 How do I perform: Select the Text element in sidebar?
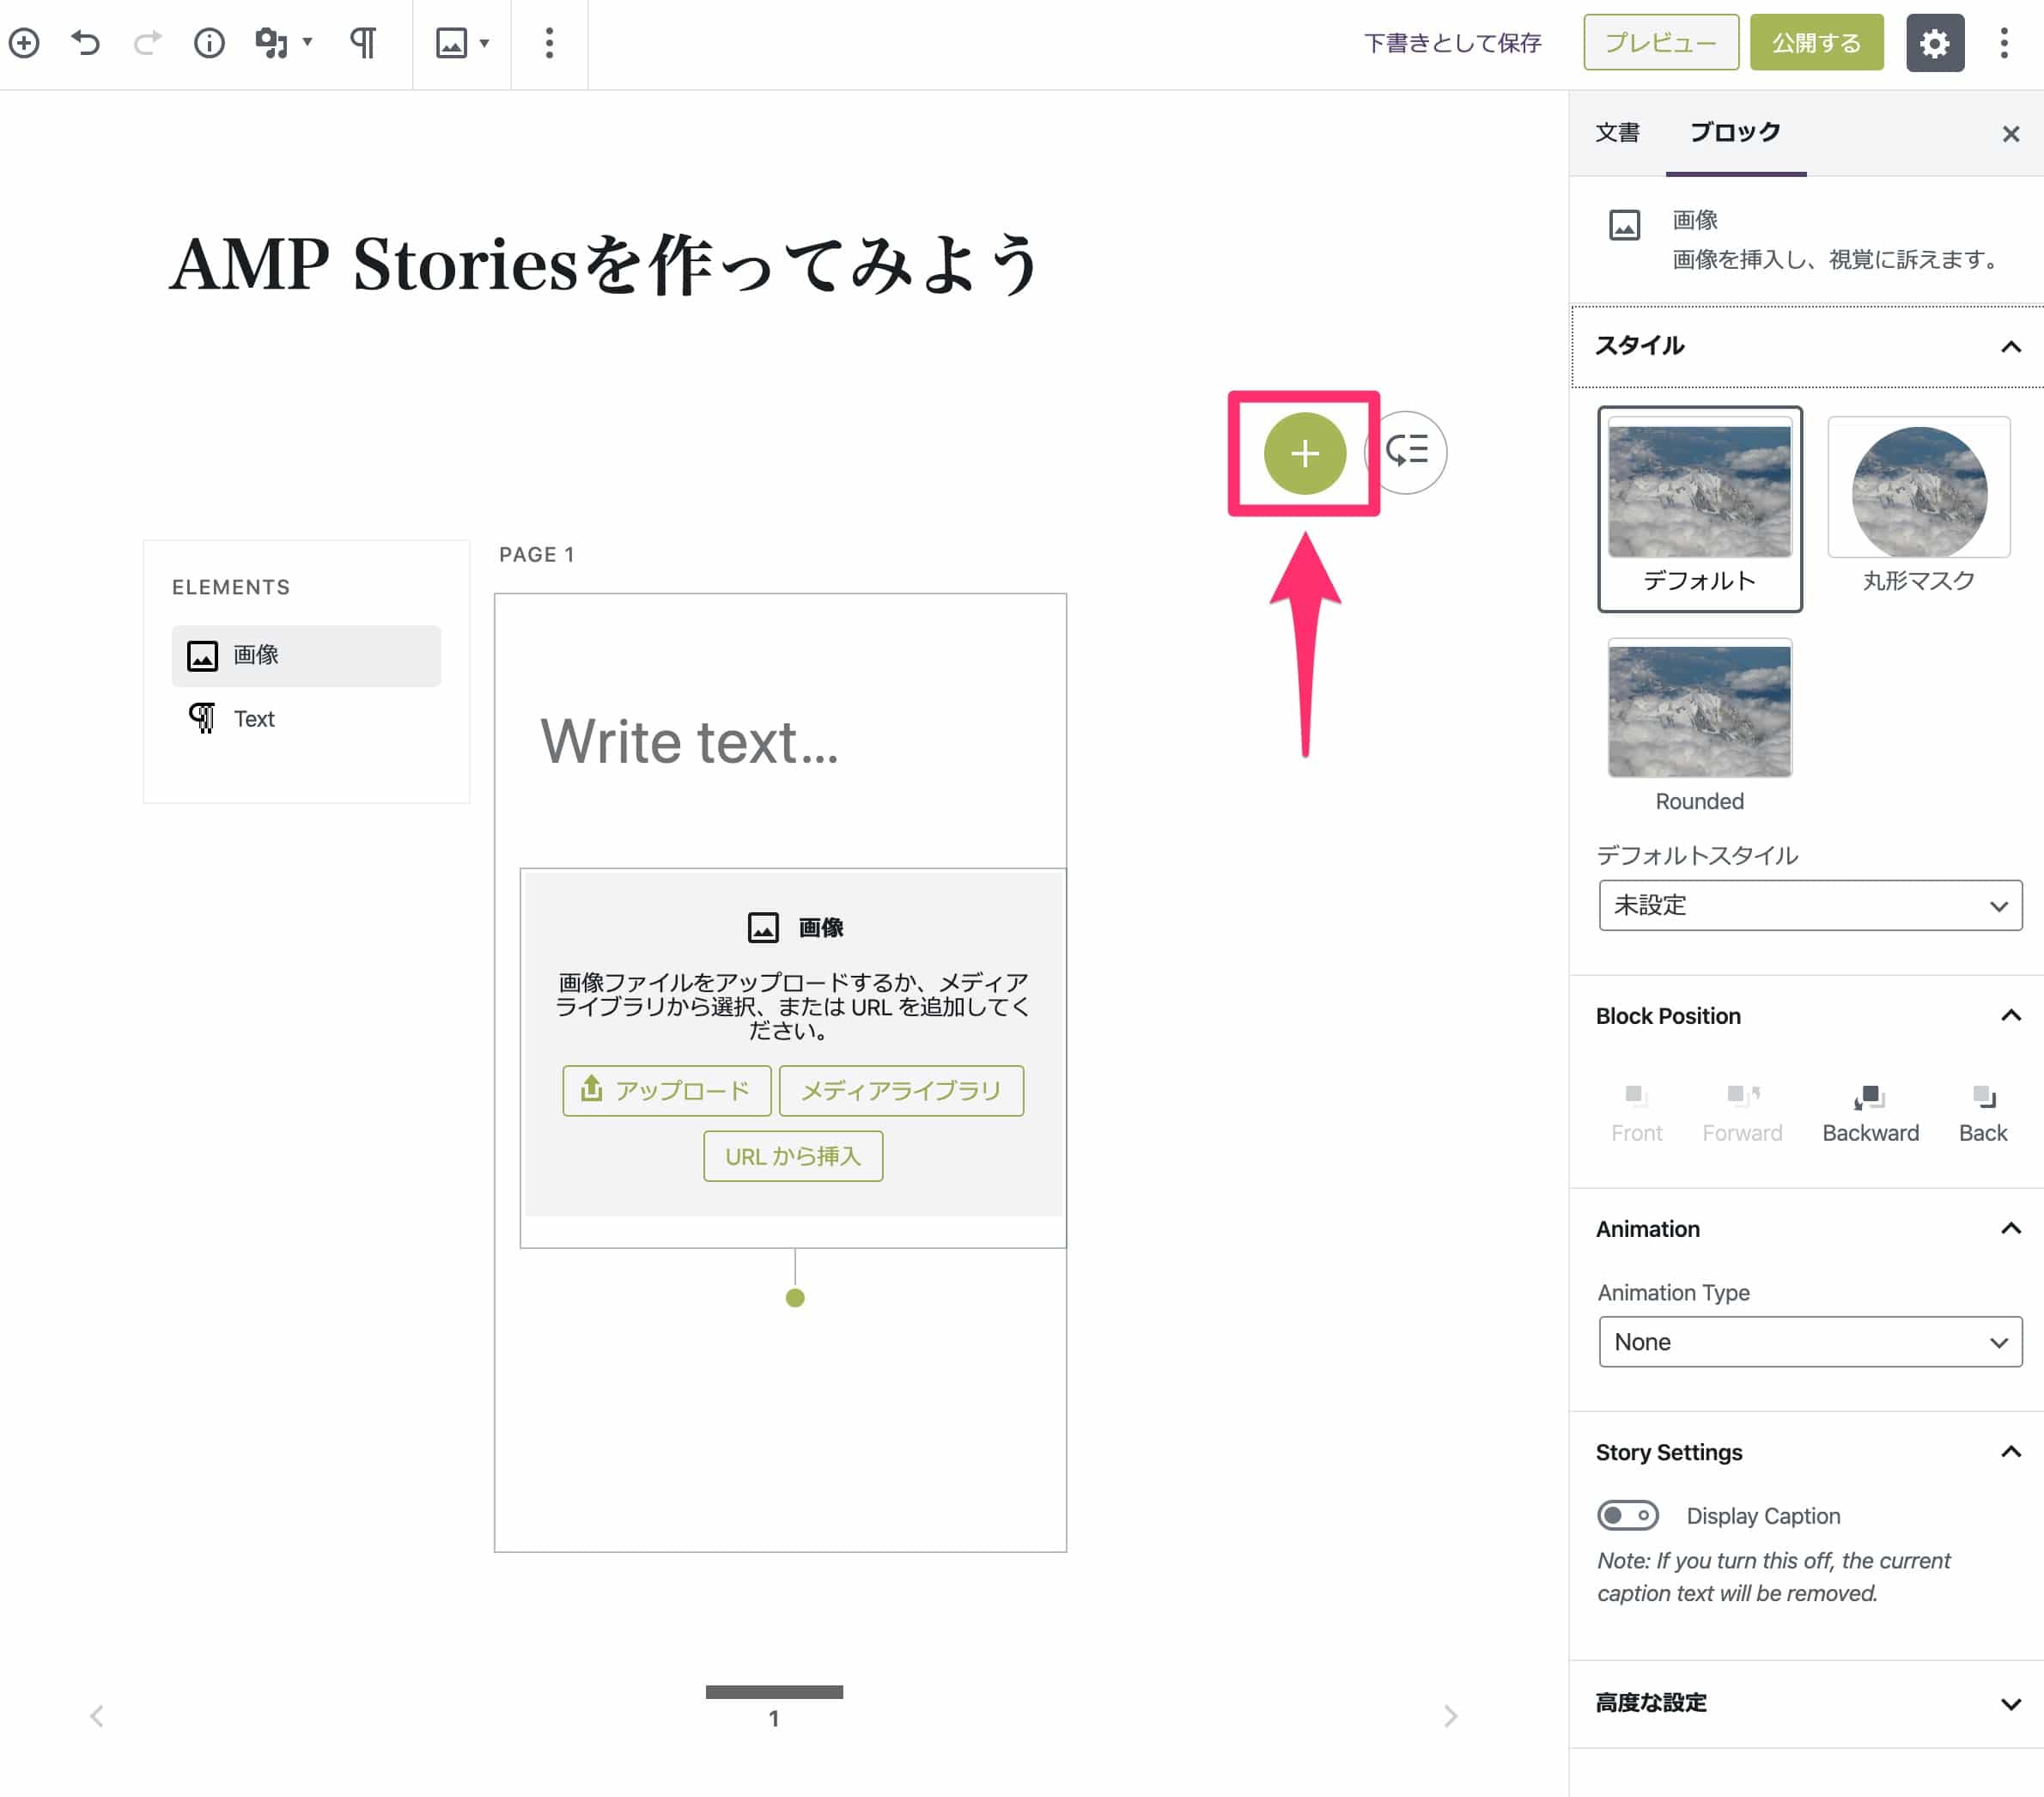[x=253, y=718]
